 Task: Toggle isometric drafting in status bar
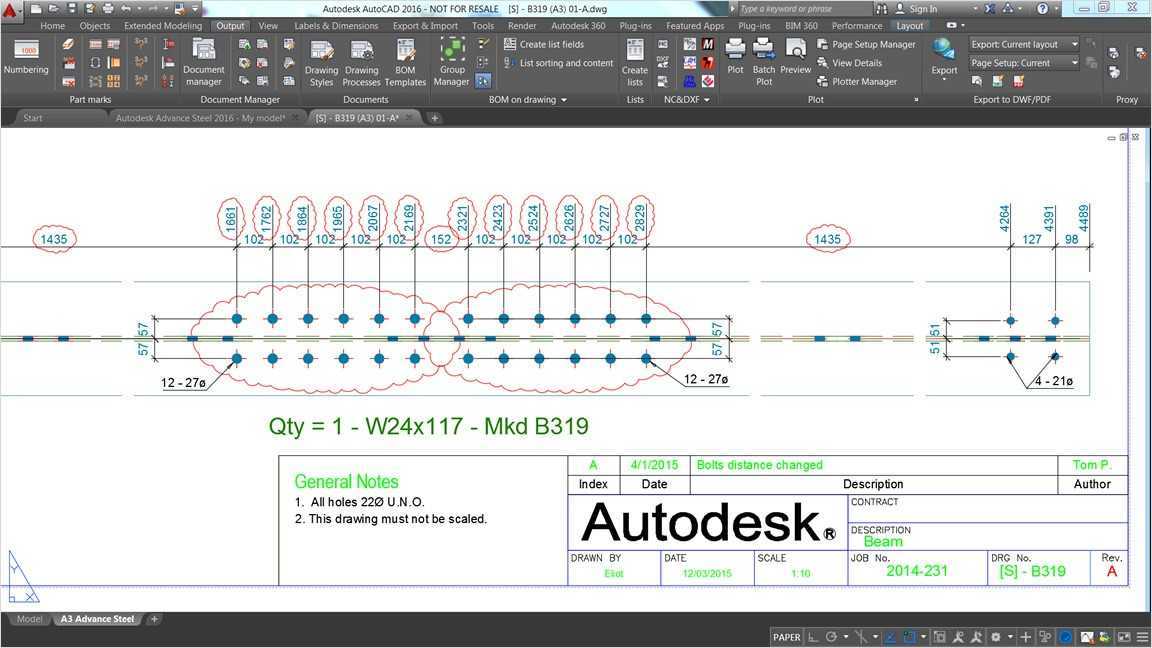coord(860,637)
